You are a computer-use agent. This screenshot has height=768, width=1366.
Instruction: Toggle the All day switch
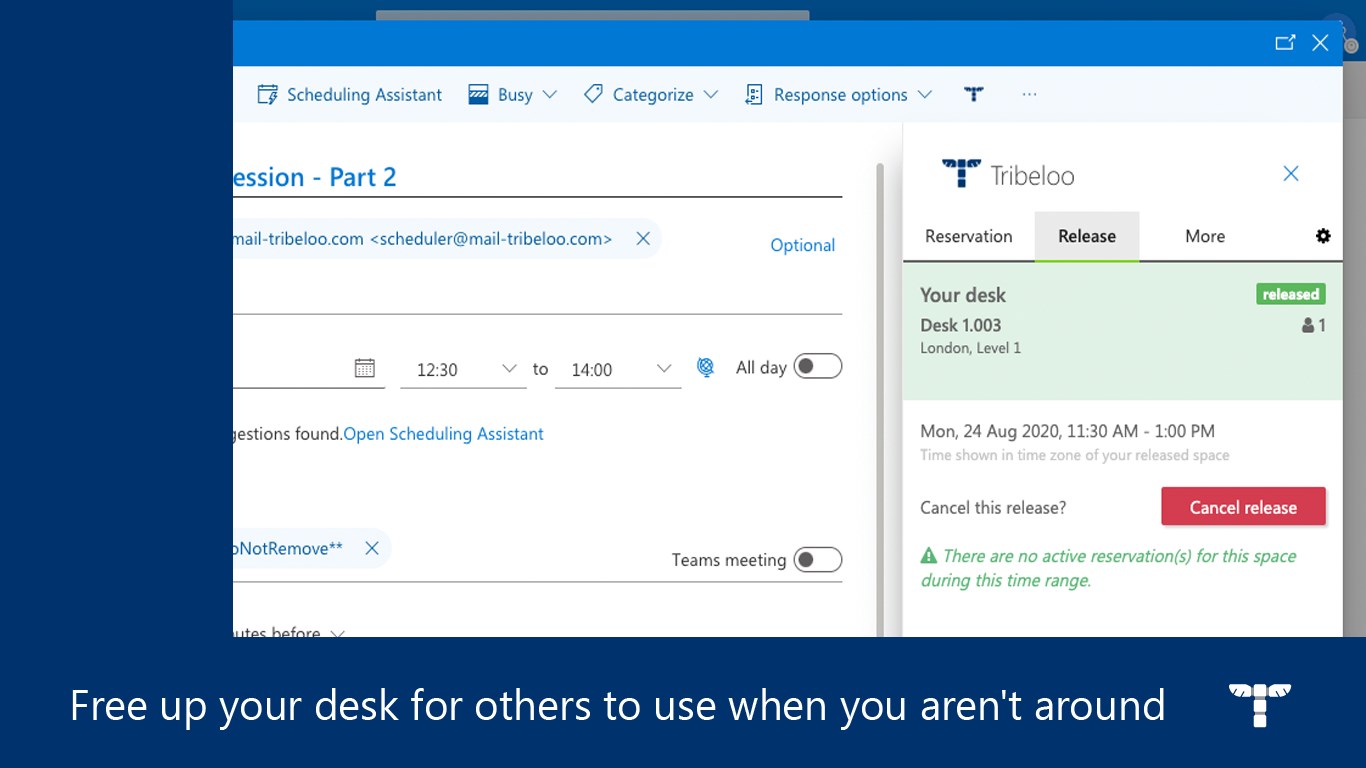pos(818,366)
